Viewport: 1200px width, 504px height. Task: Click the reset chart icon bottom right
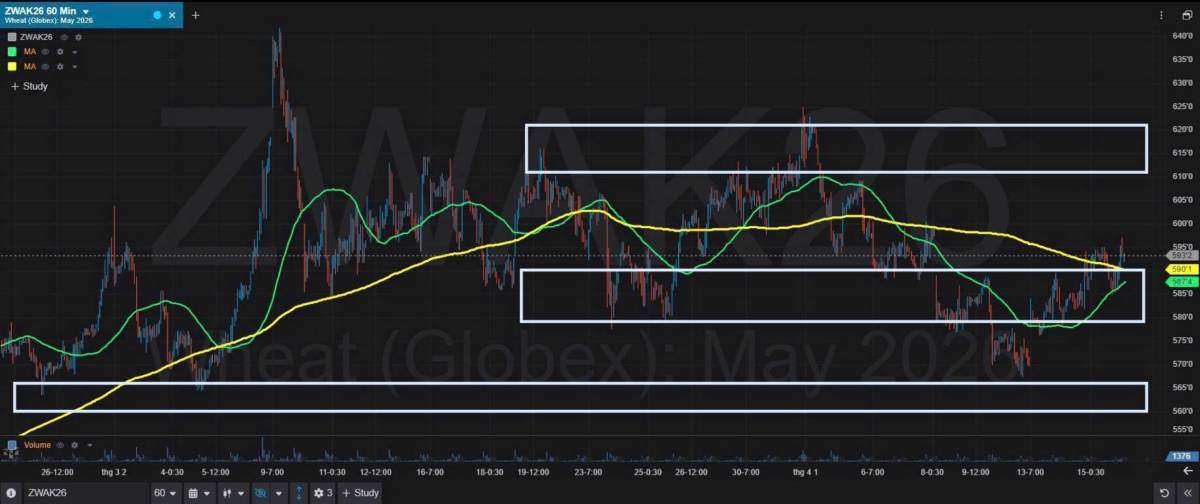pos(1166,493)
